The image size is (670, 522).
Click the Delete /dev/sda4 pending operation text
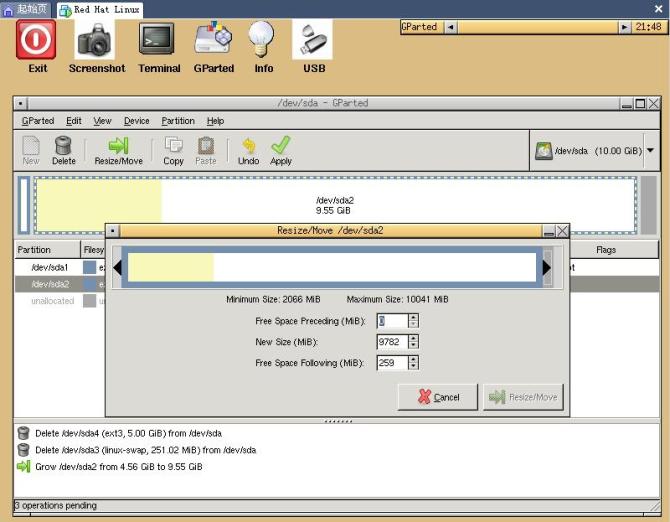point(128,433)
